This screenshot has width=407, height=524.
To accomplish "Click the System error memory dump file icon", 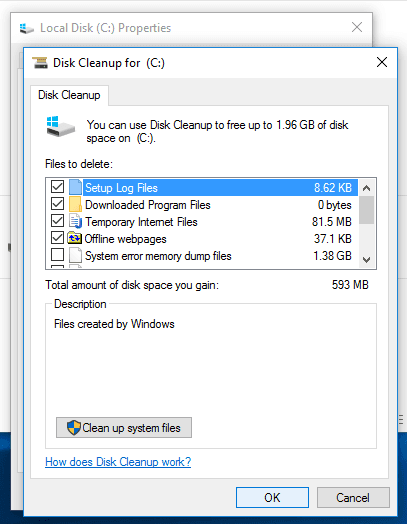I will tap(75, 256).
